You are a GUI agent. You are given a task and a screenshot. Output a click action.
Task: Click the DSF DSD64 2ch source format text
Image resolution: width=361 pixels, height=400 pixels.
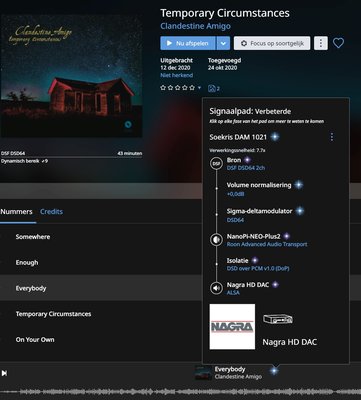246,168
